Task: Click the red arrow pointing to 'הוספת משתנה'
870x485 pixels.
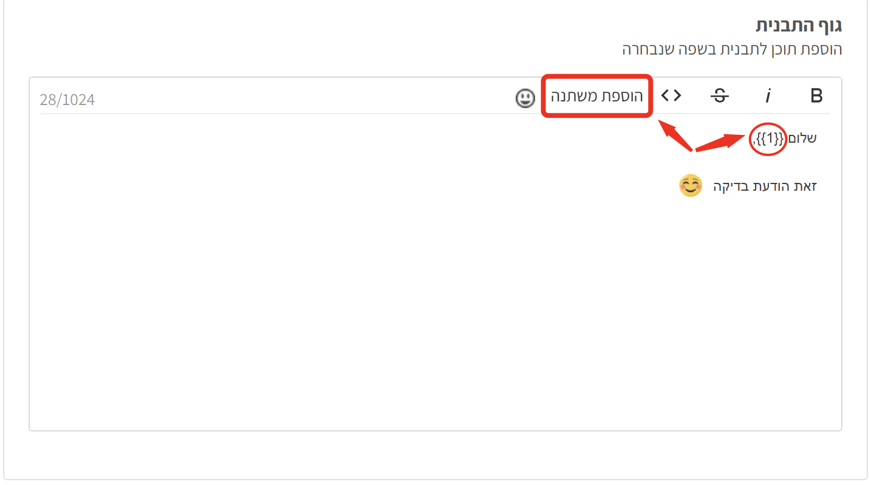Action: [674, 134]
